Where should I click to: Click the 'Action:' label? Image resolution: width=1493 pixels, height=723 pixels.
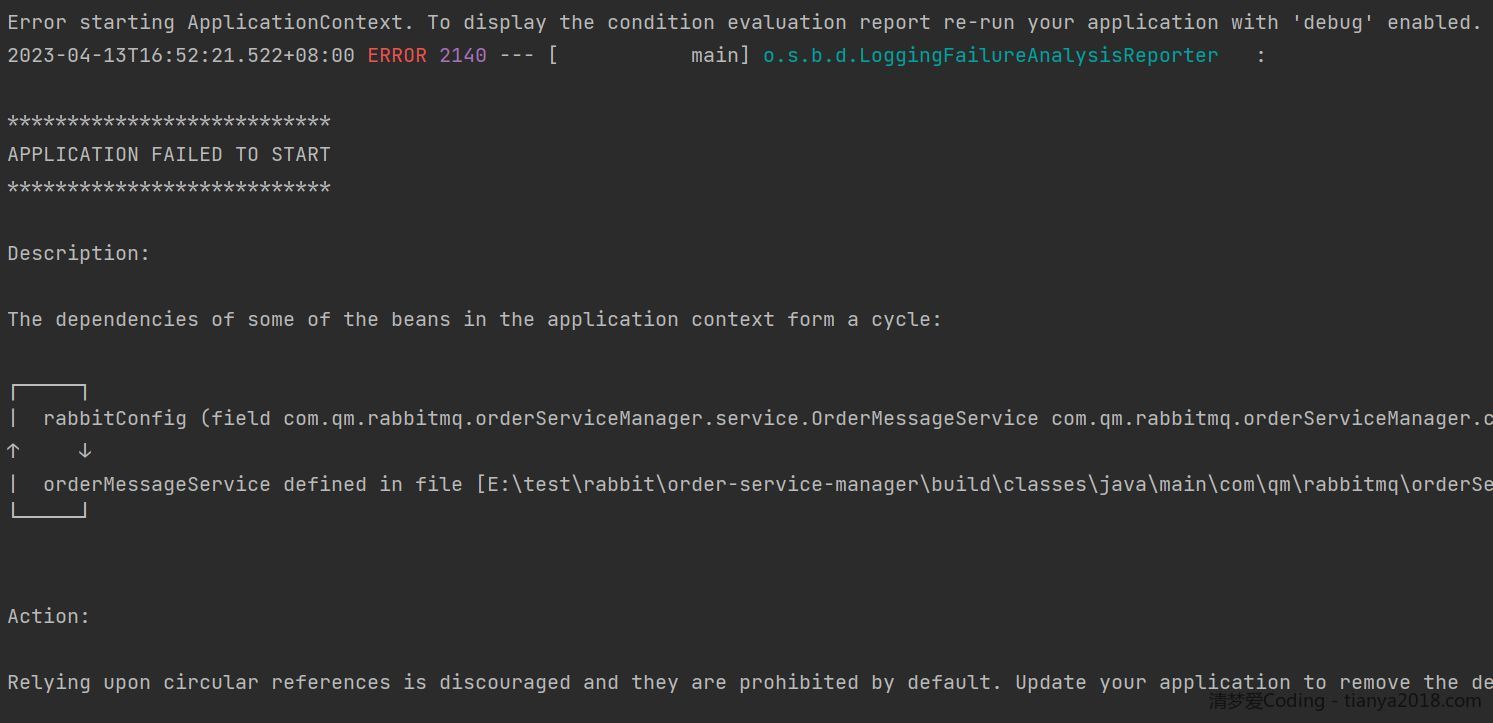coord(48,616)
